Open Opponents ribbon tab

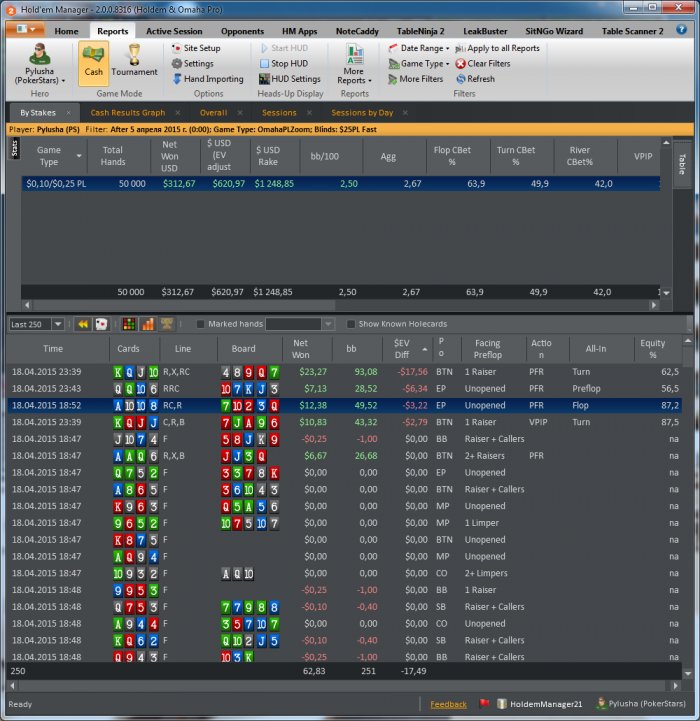tap(242, 31)
